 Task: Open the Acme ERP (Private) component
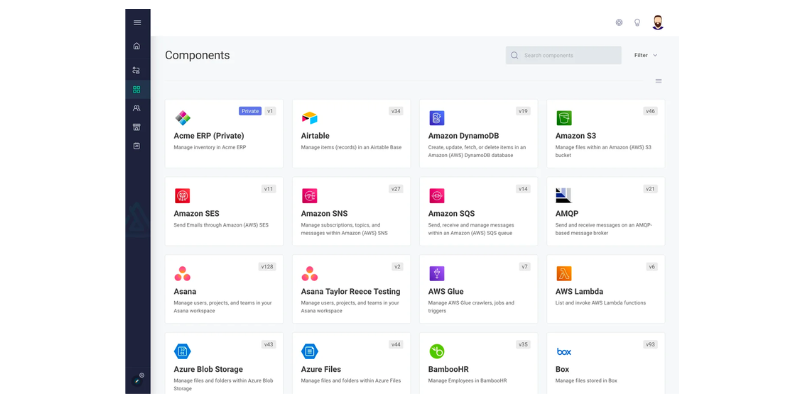[x=224, y=135]
